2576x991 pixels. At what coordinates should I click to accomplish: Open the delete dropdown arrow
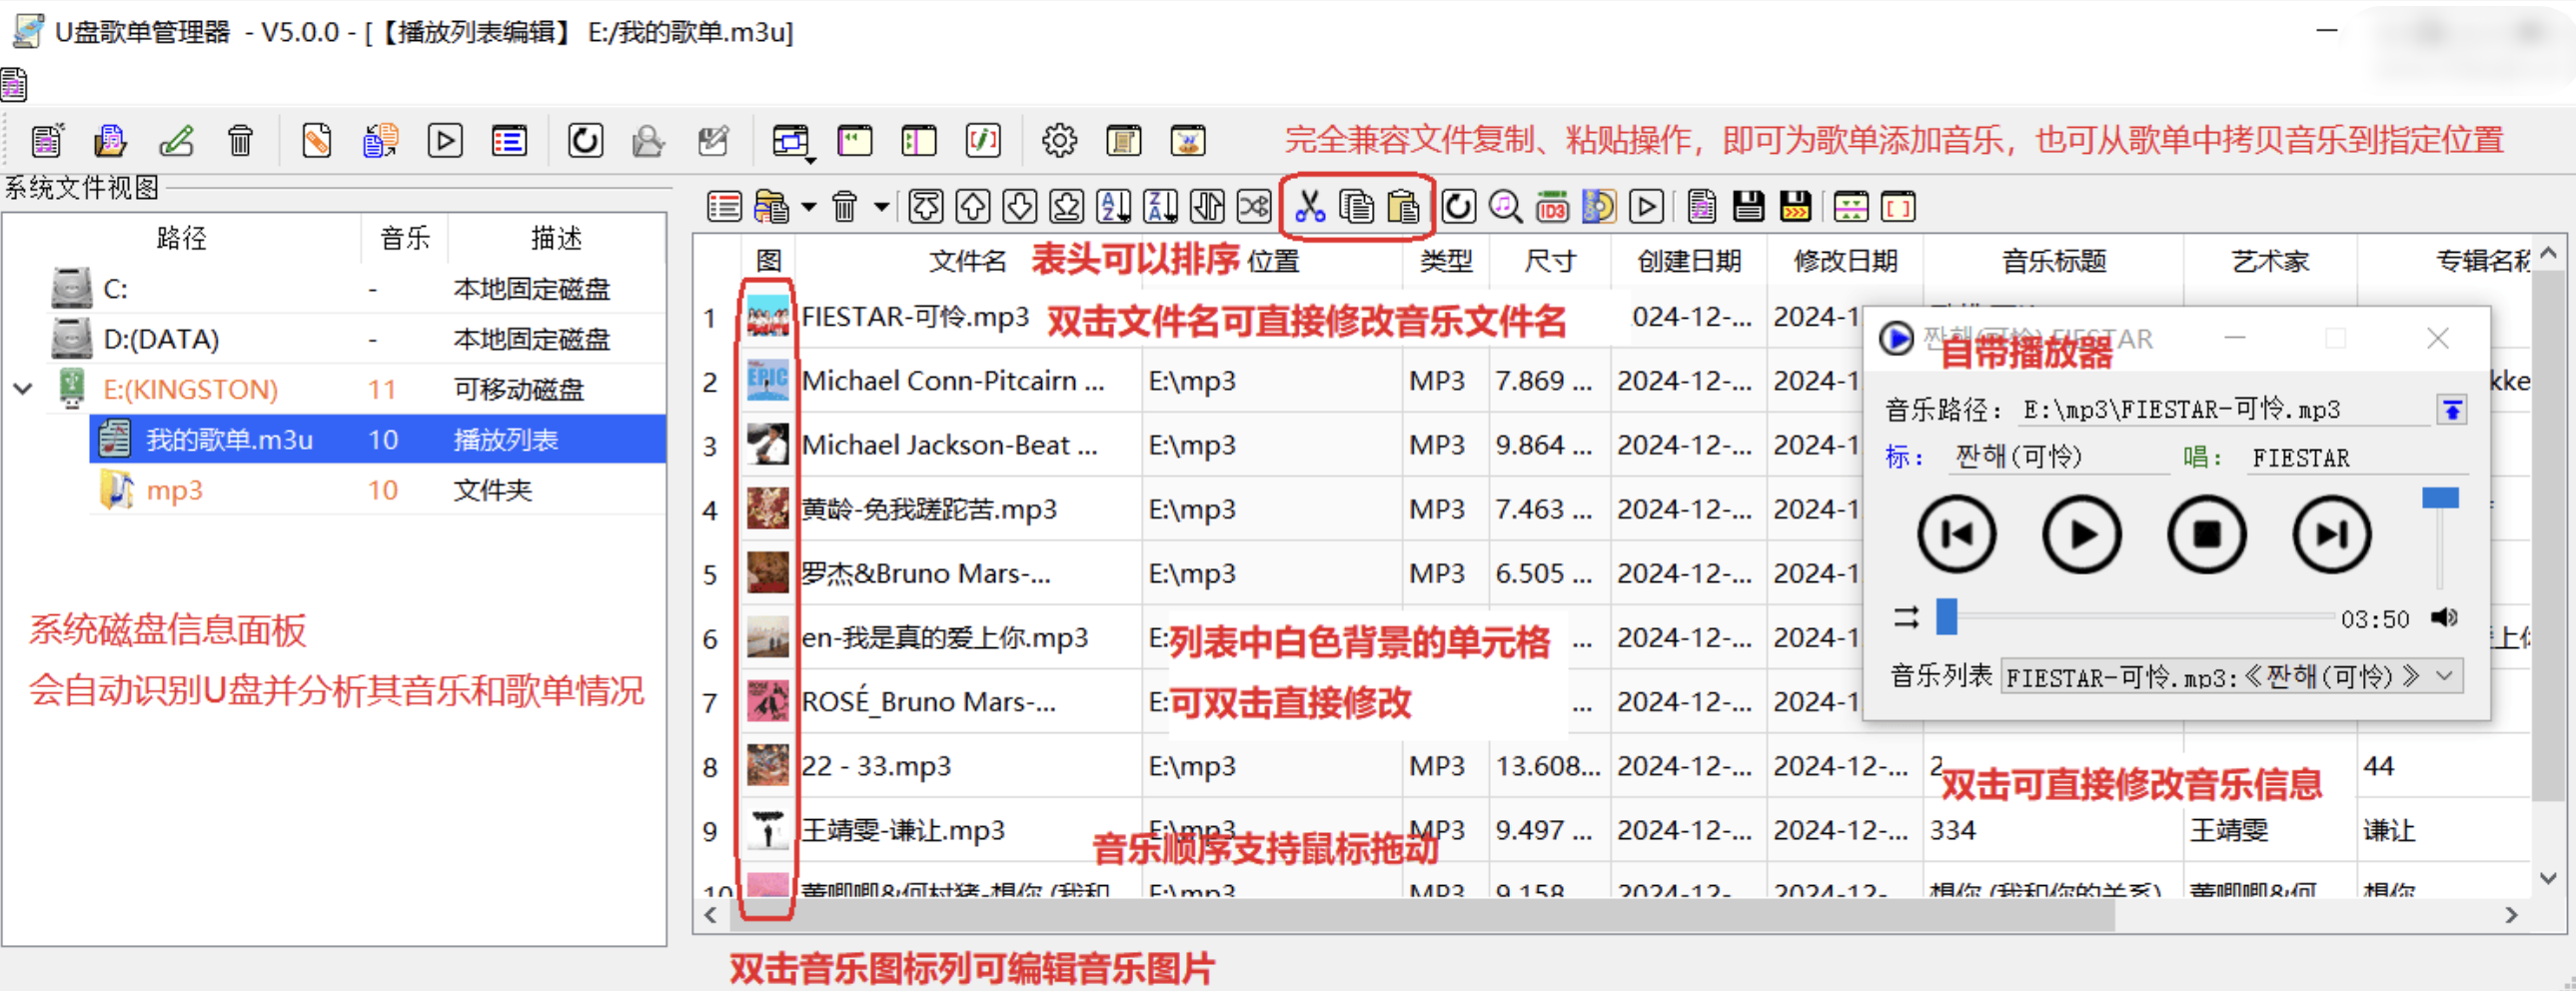point(881,206)
